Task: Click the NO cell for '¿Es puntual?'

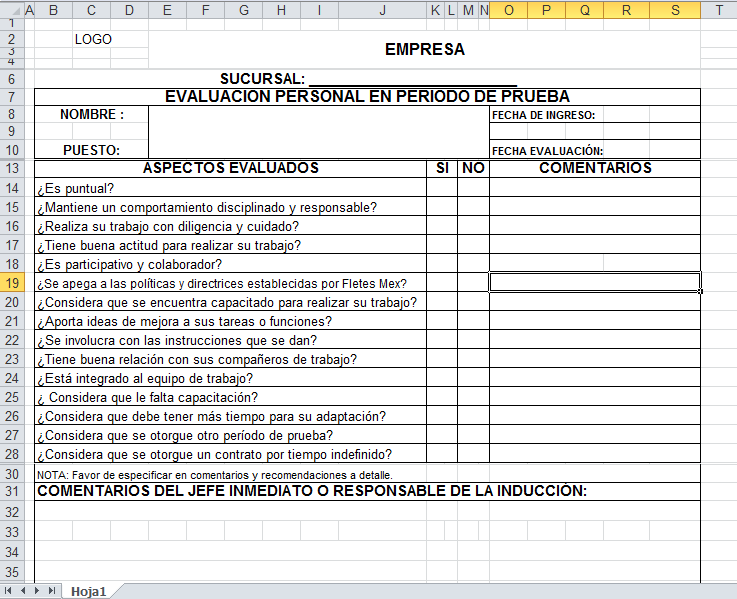Action: point(473,188)
